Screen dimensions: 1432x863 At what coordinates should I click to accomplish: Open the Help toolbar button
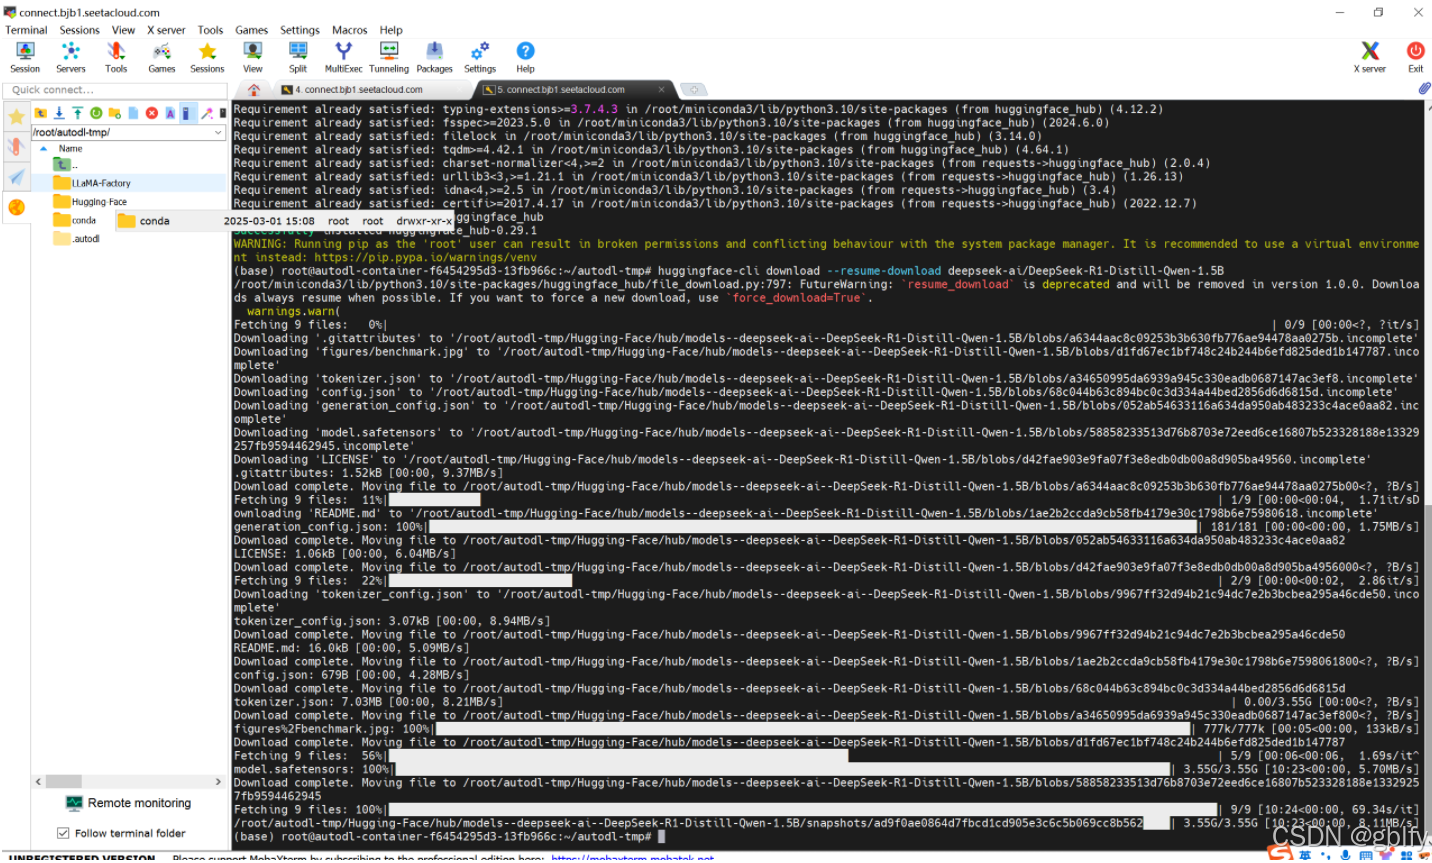click(x=525, y=58)
